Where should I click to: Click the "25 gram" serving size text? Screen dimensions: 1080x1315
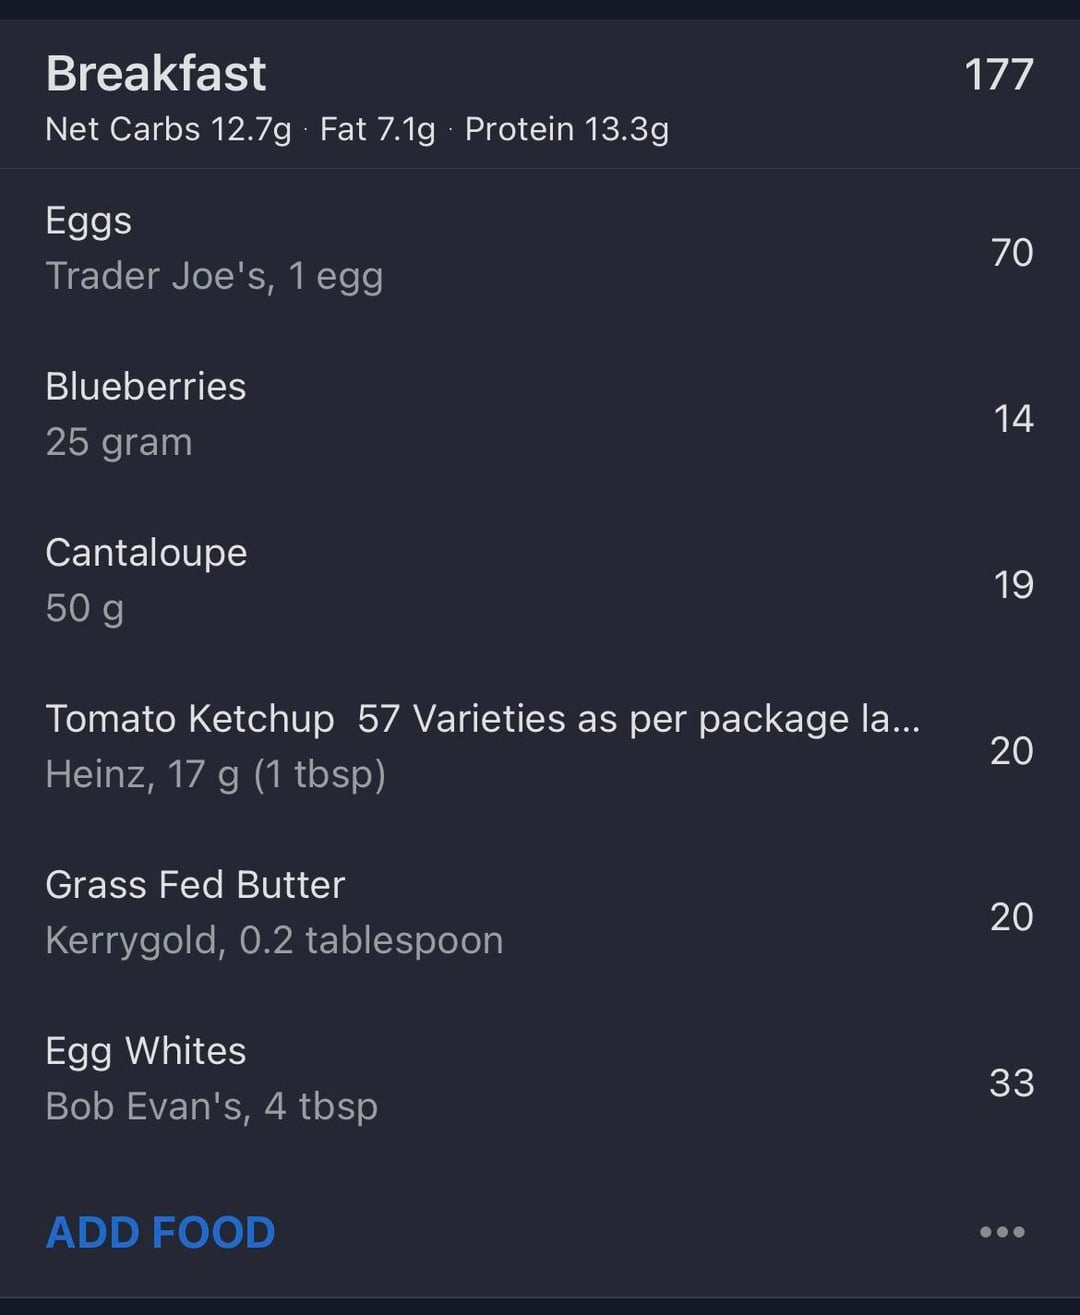point(119,442)
